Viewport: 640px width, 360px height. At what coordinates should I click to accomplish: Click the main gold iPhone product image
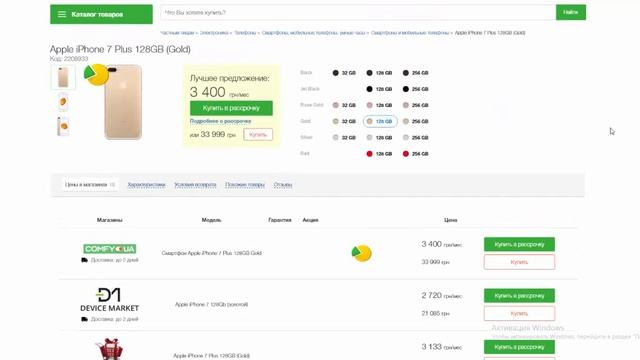pyautogui.click(x=123, y=102)
